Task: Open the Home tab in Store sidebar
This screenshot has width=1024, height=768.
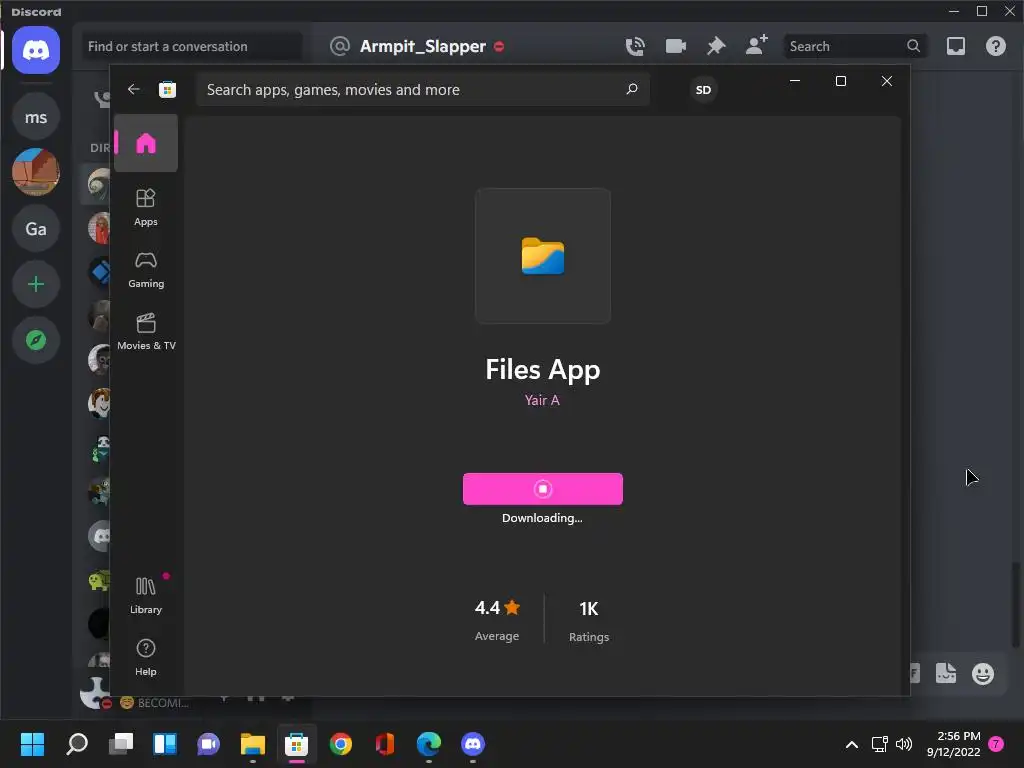Action: [x=146, y=143]
